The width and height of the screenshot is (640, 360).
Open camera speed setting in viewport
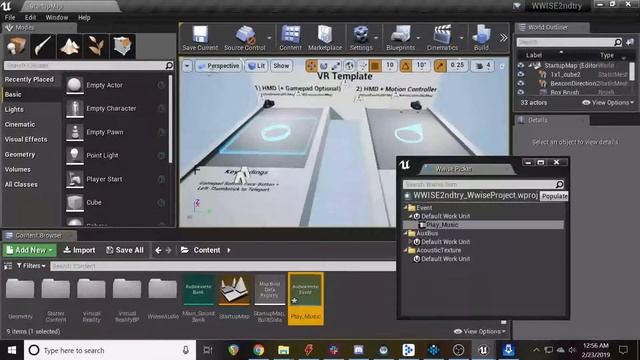(483, 66)
